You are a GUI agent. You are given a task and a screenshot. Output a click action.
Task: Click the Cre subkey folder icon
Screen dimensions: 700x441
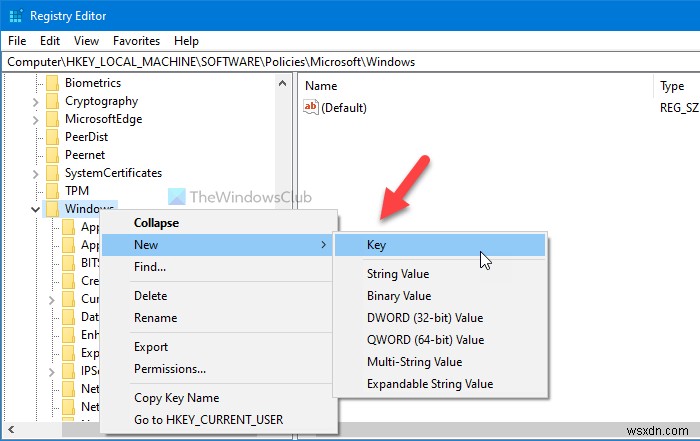click(69, 281)
